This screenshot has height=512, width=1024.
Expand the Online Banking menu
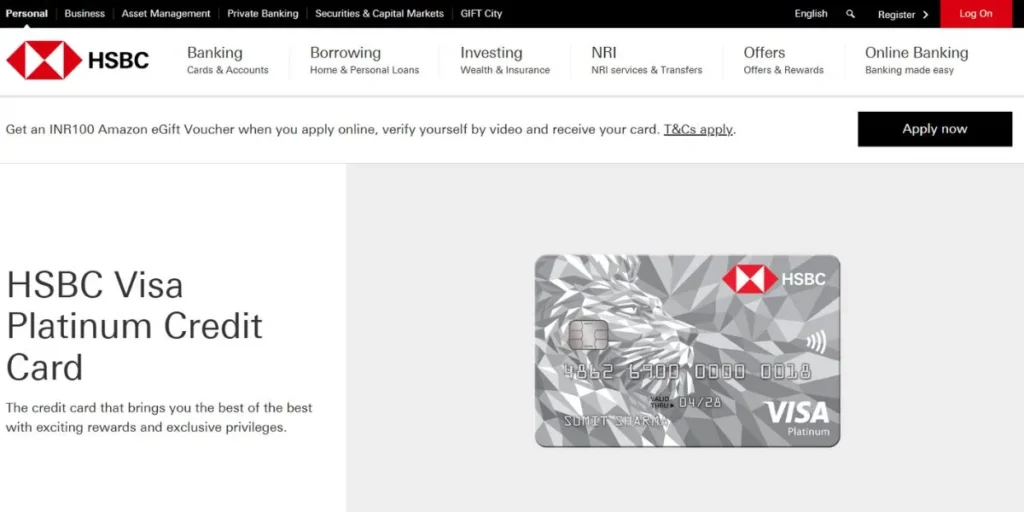click(916, 60)
